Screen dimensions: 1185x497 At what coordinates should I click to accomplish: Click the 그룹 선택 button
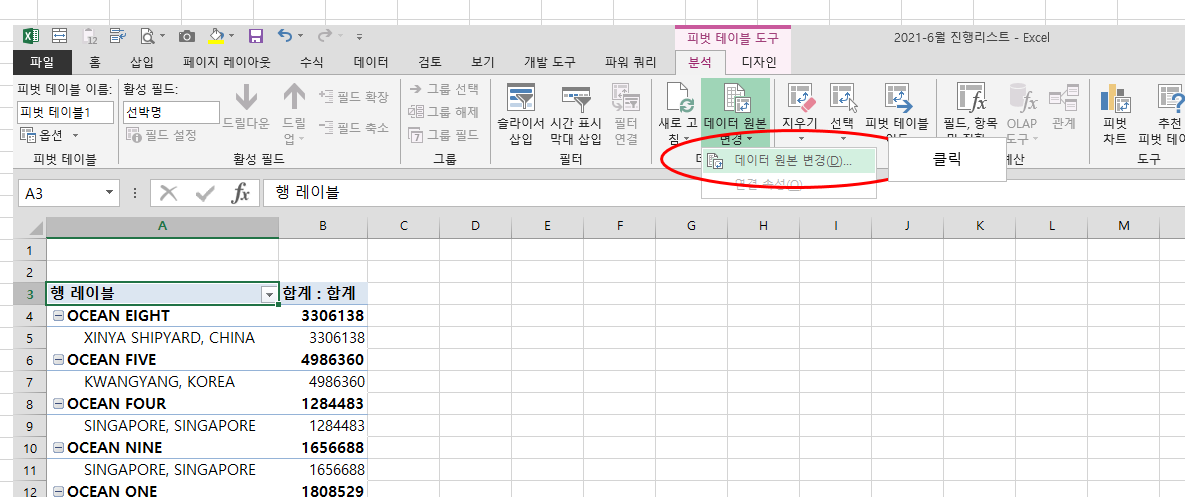[x=444, y=88]
